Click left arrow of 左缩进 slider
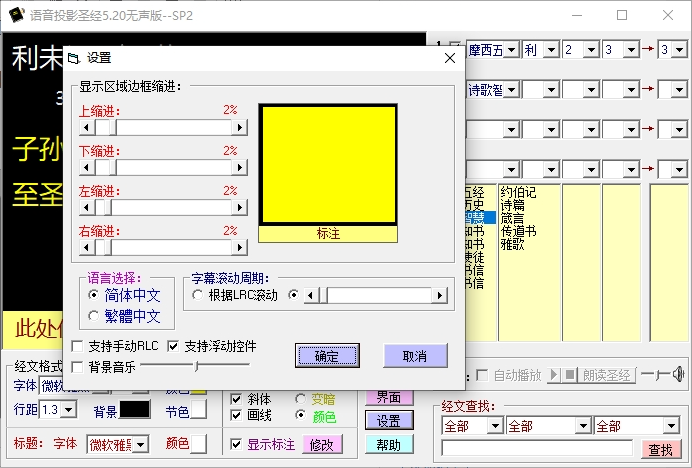This screenshot has height=468, width=692. click(86, 207)
